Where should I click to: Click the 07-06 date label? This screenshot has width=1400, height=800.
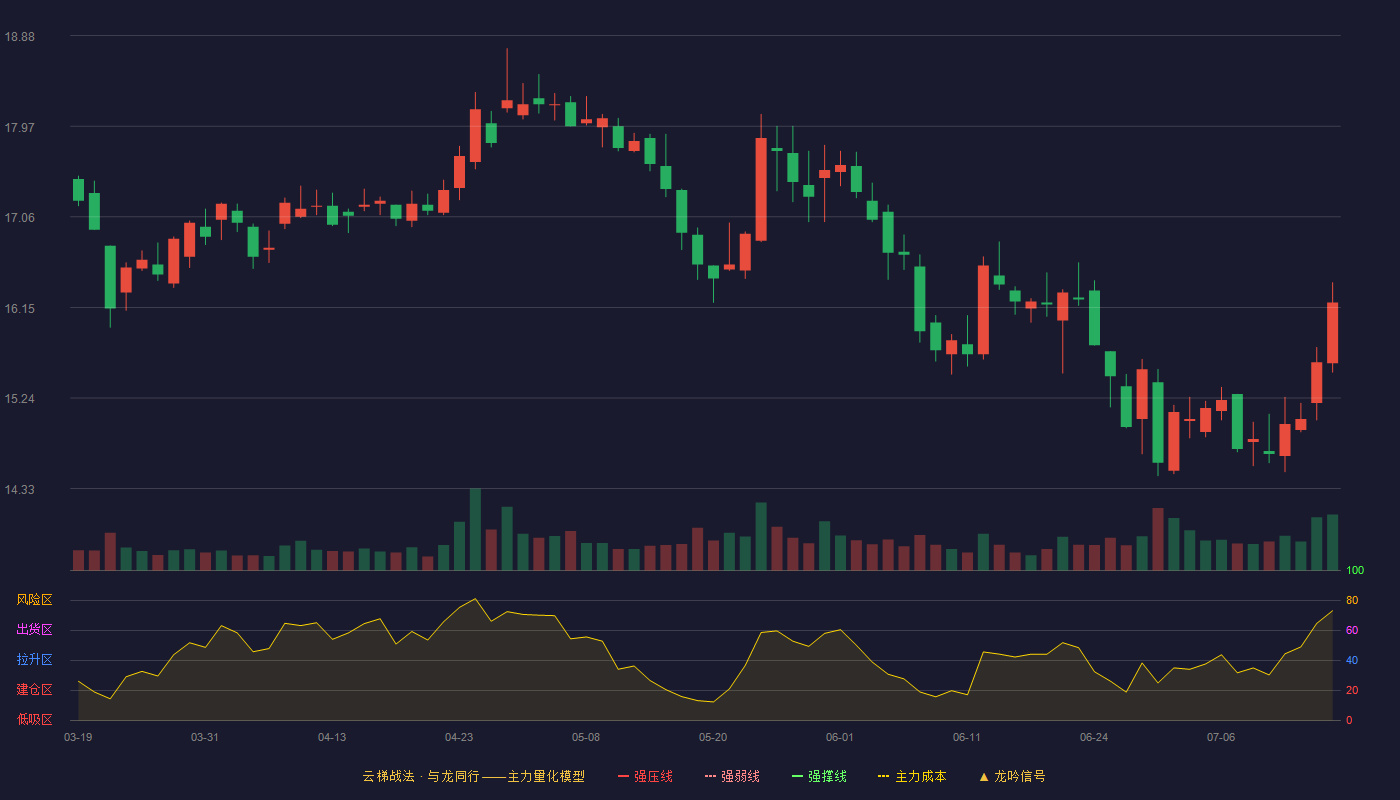tap(1221, 737)
